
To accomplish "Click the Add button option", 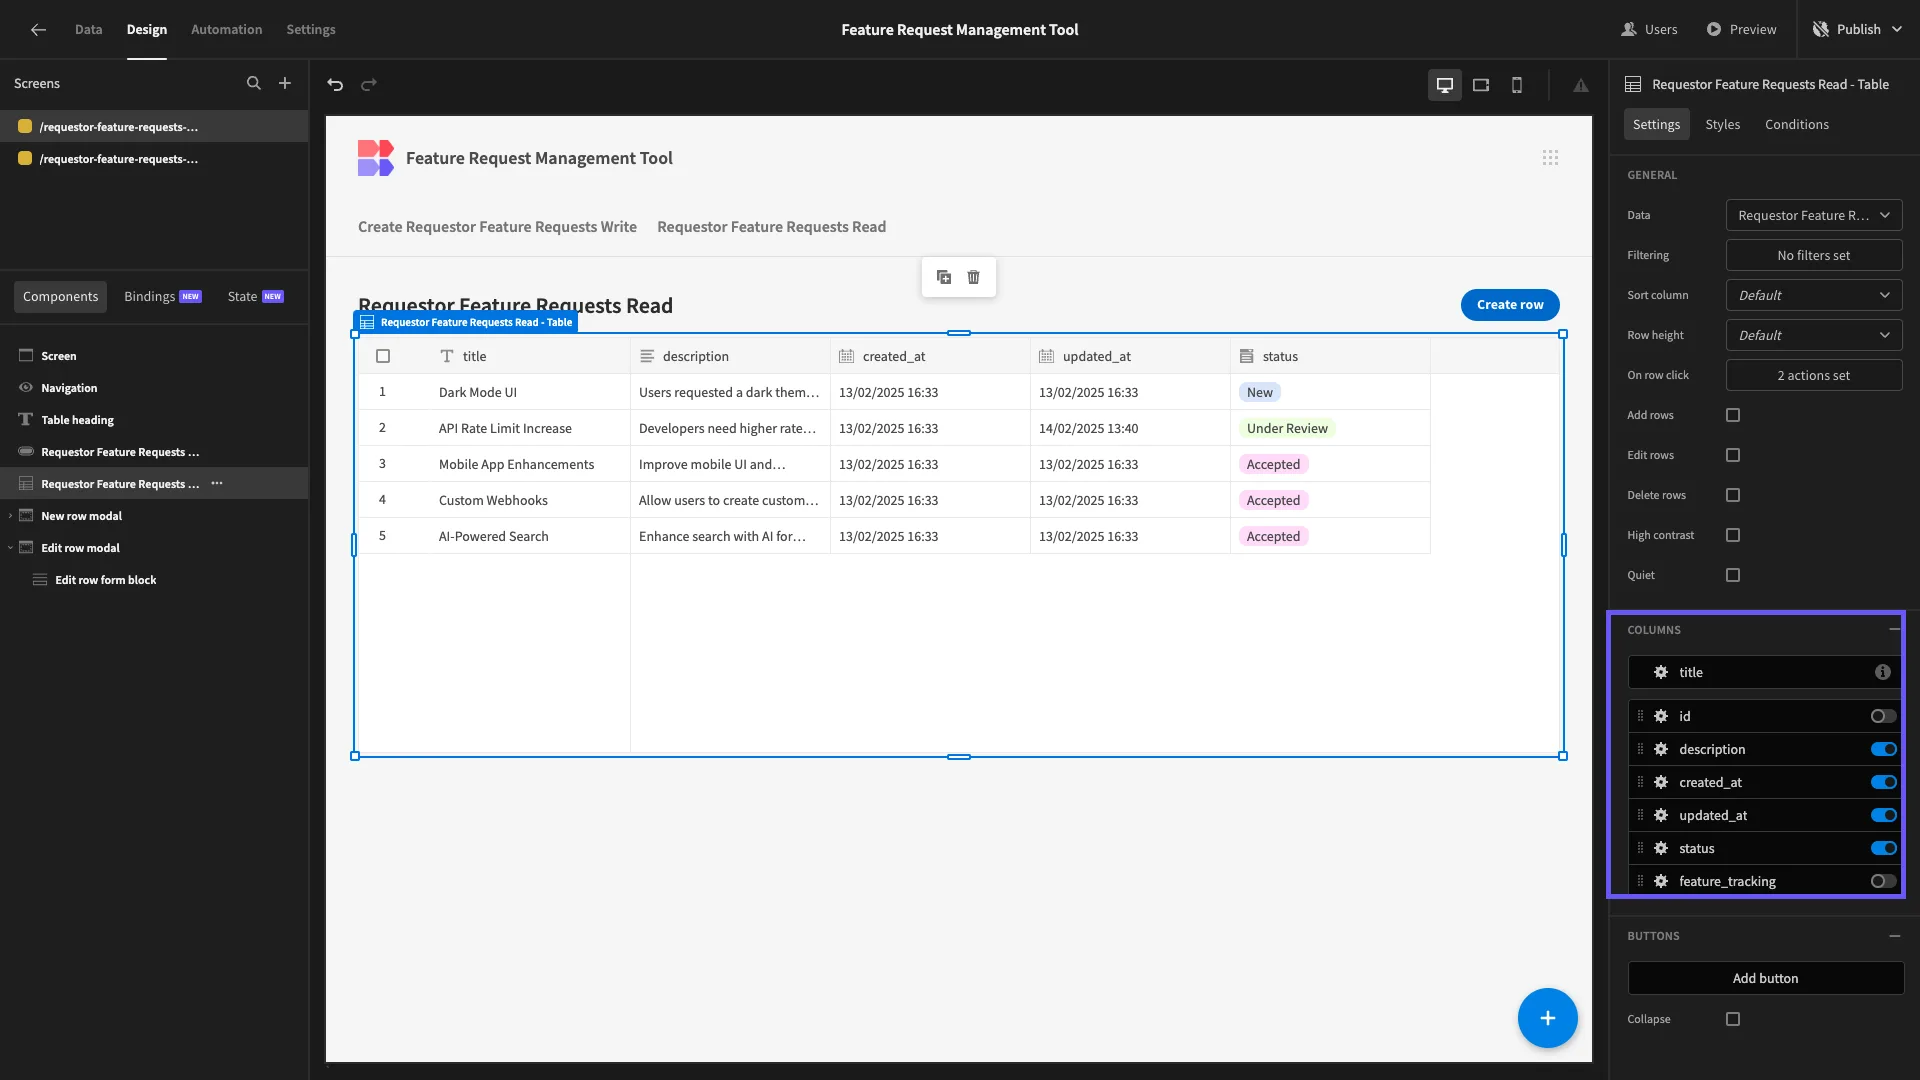I will [1765, 978].
